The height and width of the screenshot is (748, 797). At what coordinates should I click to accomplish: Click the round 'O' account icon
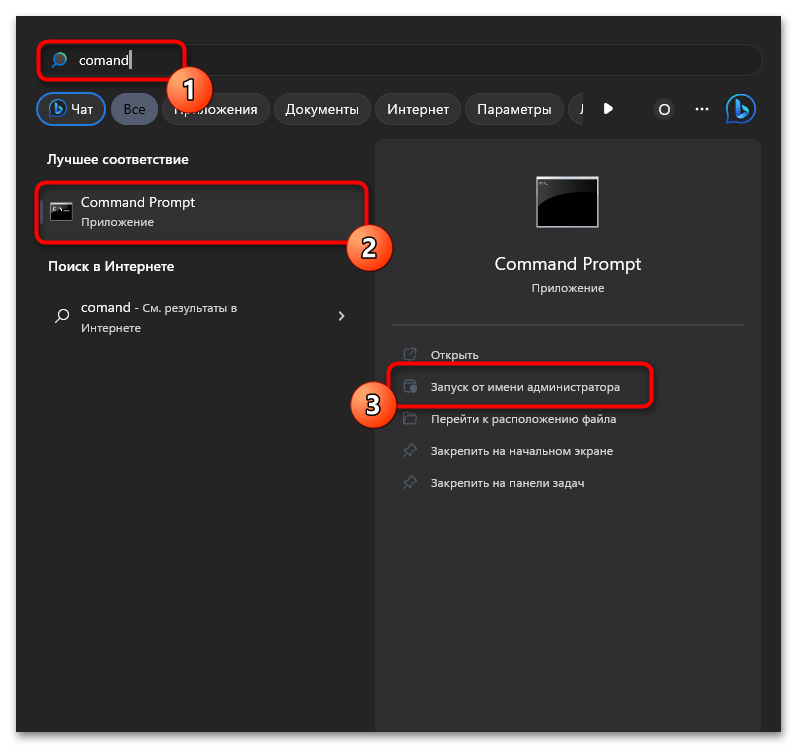[664, 109]
